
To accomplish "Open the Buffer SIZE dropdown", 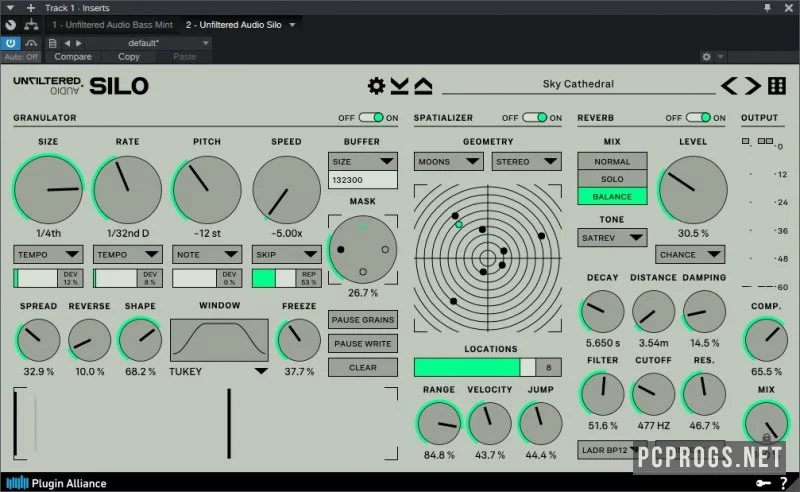I will coord(363,161).
